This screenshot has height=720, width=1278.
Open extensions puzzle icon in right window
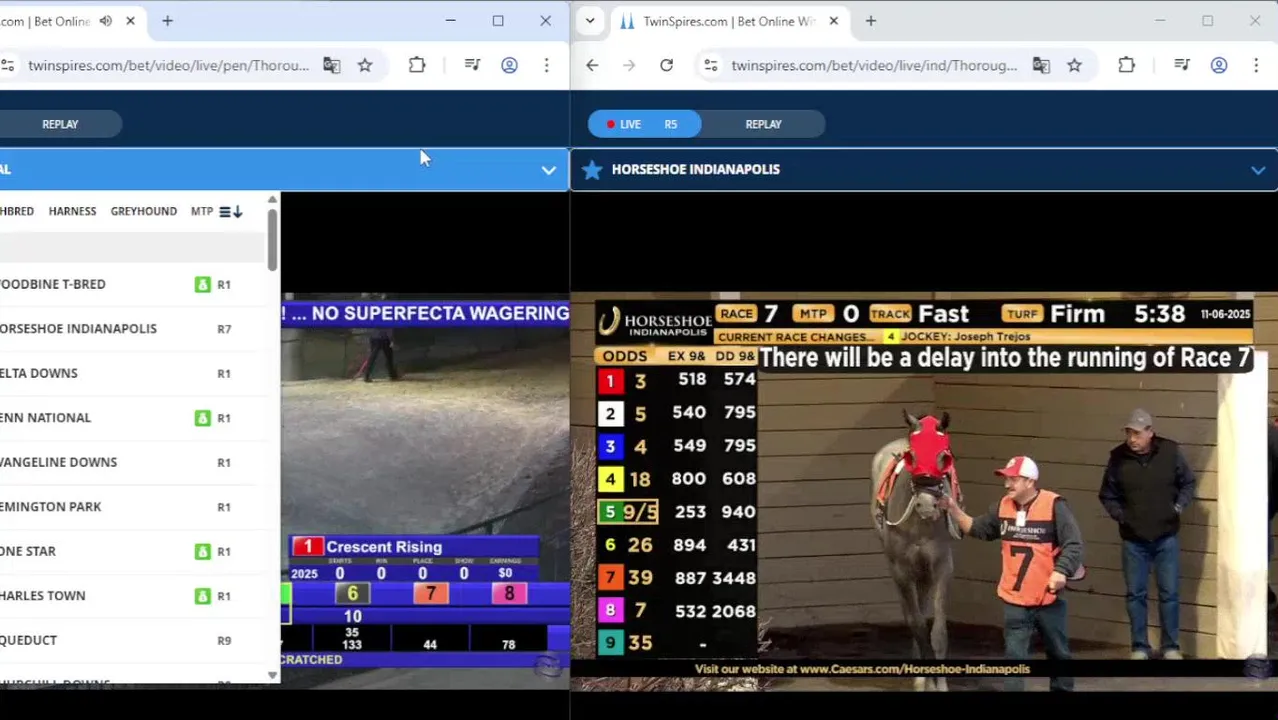[x=1126, y=65]
